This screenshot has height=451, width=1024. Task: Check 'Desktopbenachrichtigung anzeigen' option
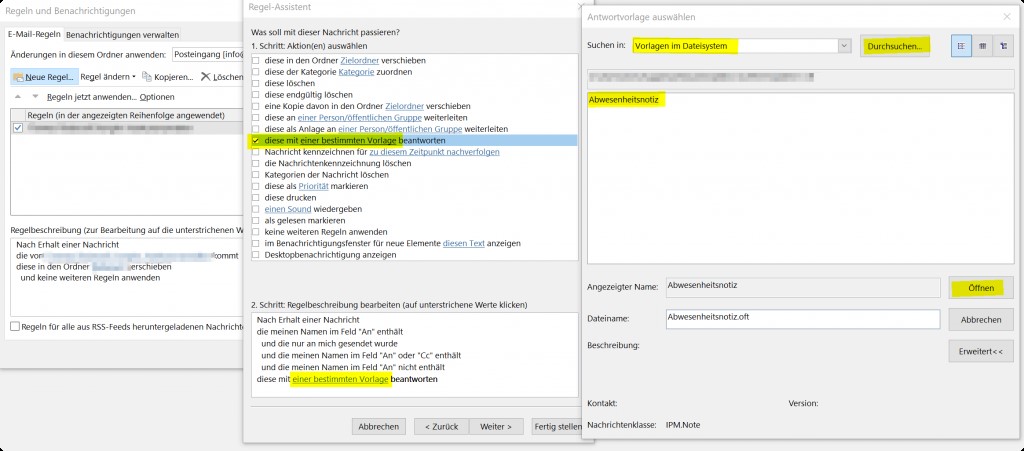(x=257, y=255)
